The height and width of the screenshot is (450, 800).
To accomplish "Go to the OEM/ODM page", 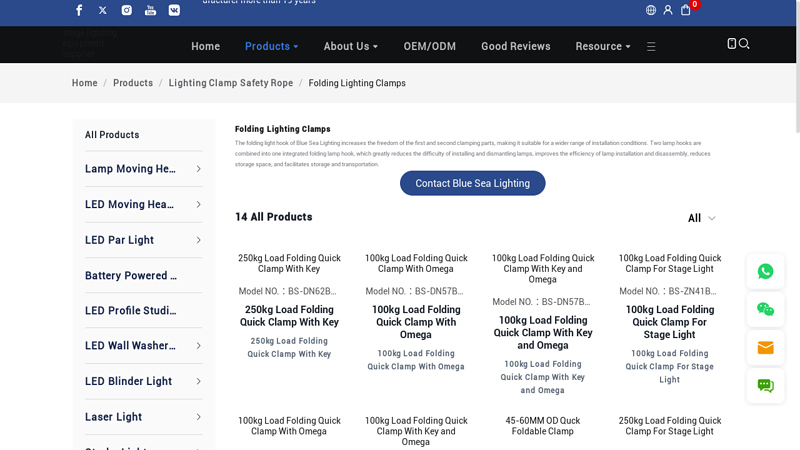I will (x=429, y=46).
